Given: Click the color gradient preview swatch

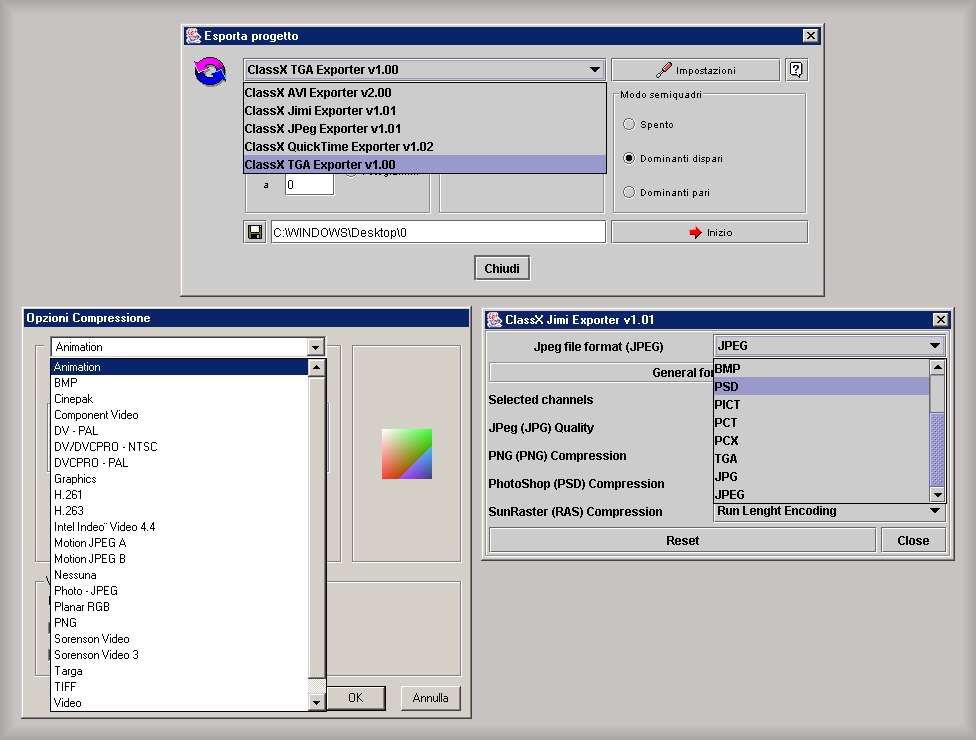Looking at the screenshot, I should 407,454.
